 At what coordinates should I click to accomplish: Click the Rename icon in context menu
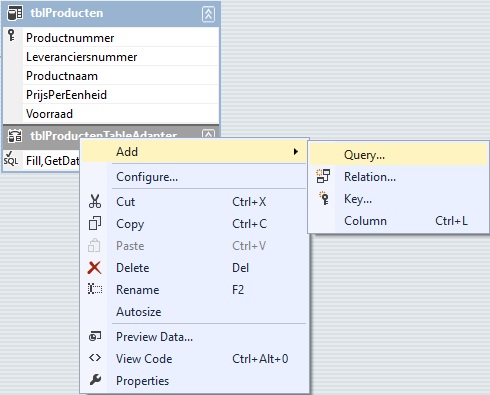coord(95,289)
